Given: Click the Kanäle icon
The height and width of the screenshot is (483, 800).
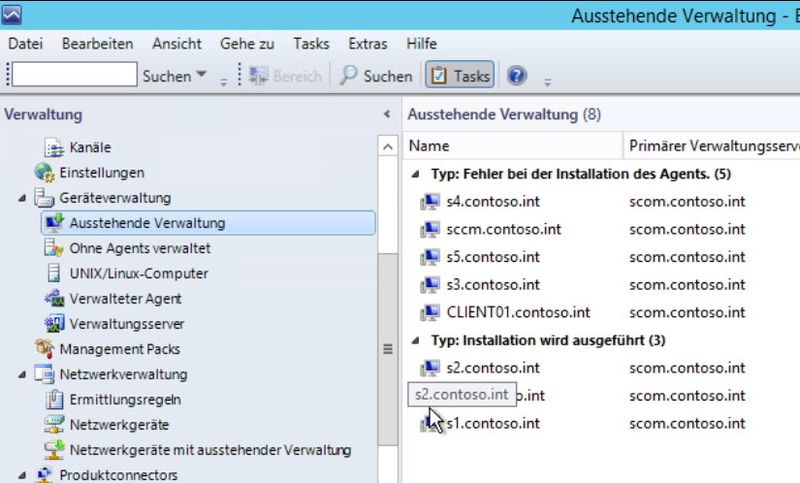Looking at the screenshot, I should click(54, 147).
